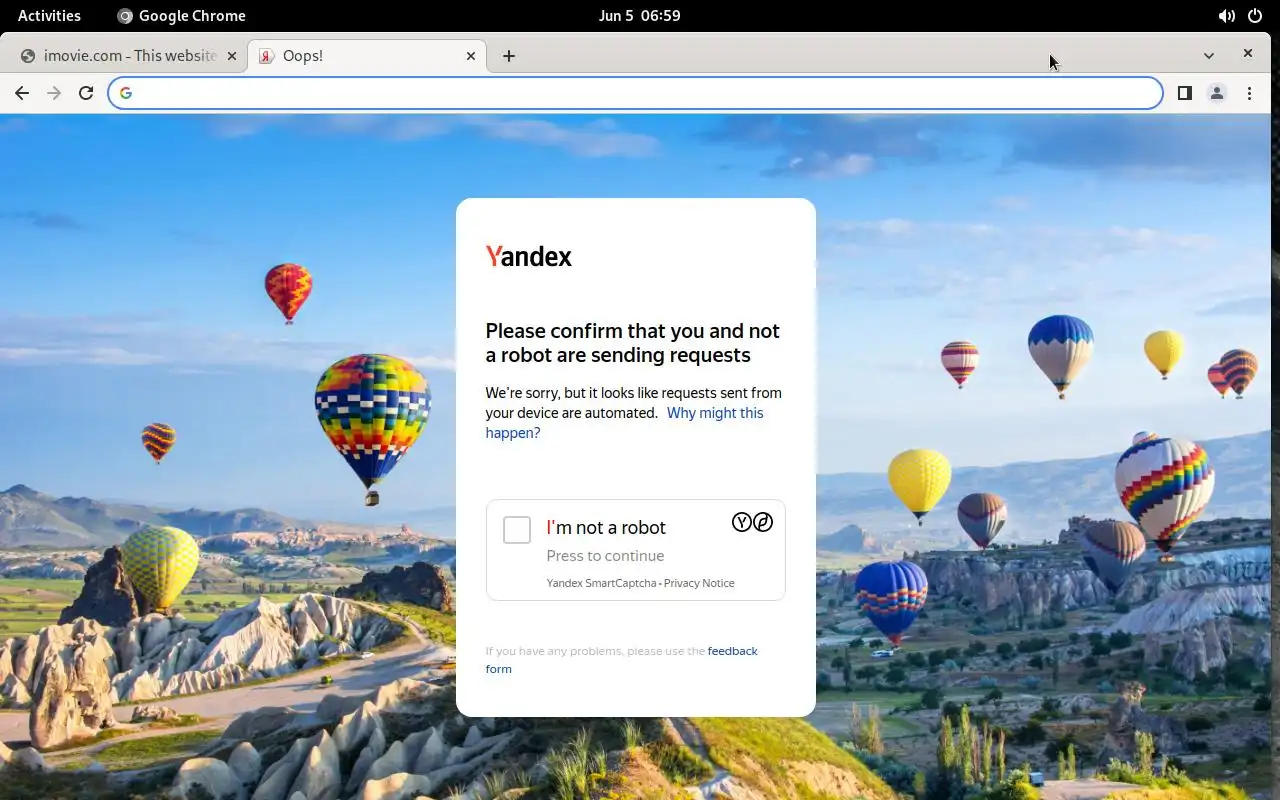The image size is (1280, 800).
Task: Open the Privacy Notice link
Action: point(699,583)
